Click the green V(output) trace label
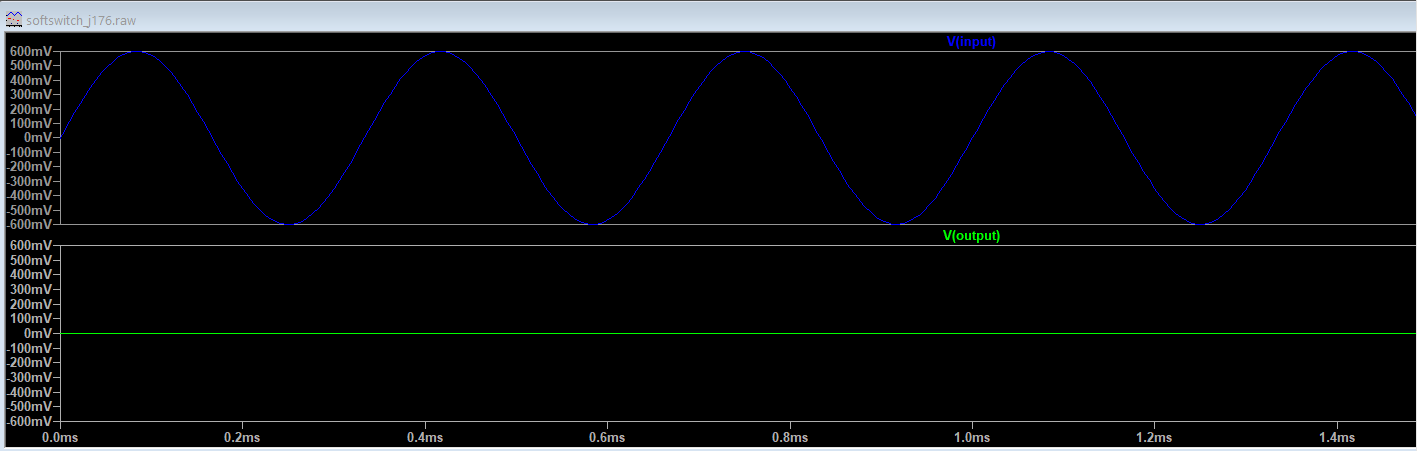This screenshot has height=451, width=1418. 971,236
